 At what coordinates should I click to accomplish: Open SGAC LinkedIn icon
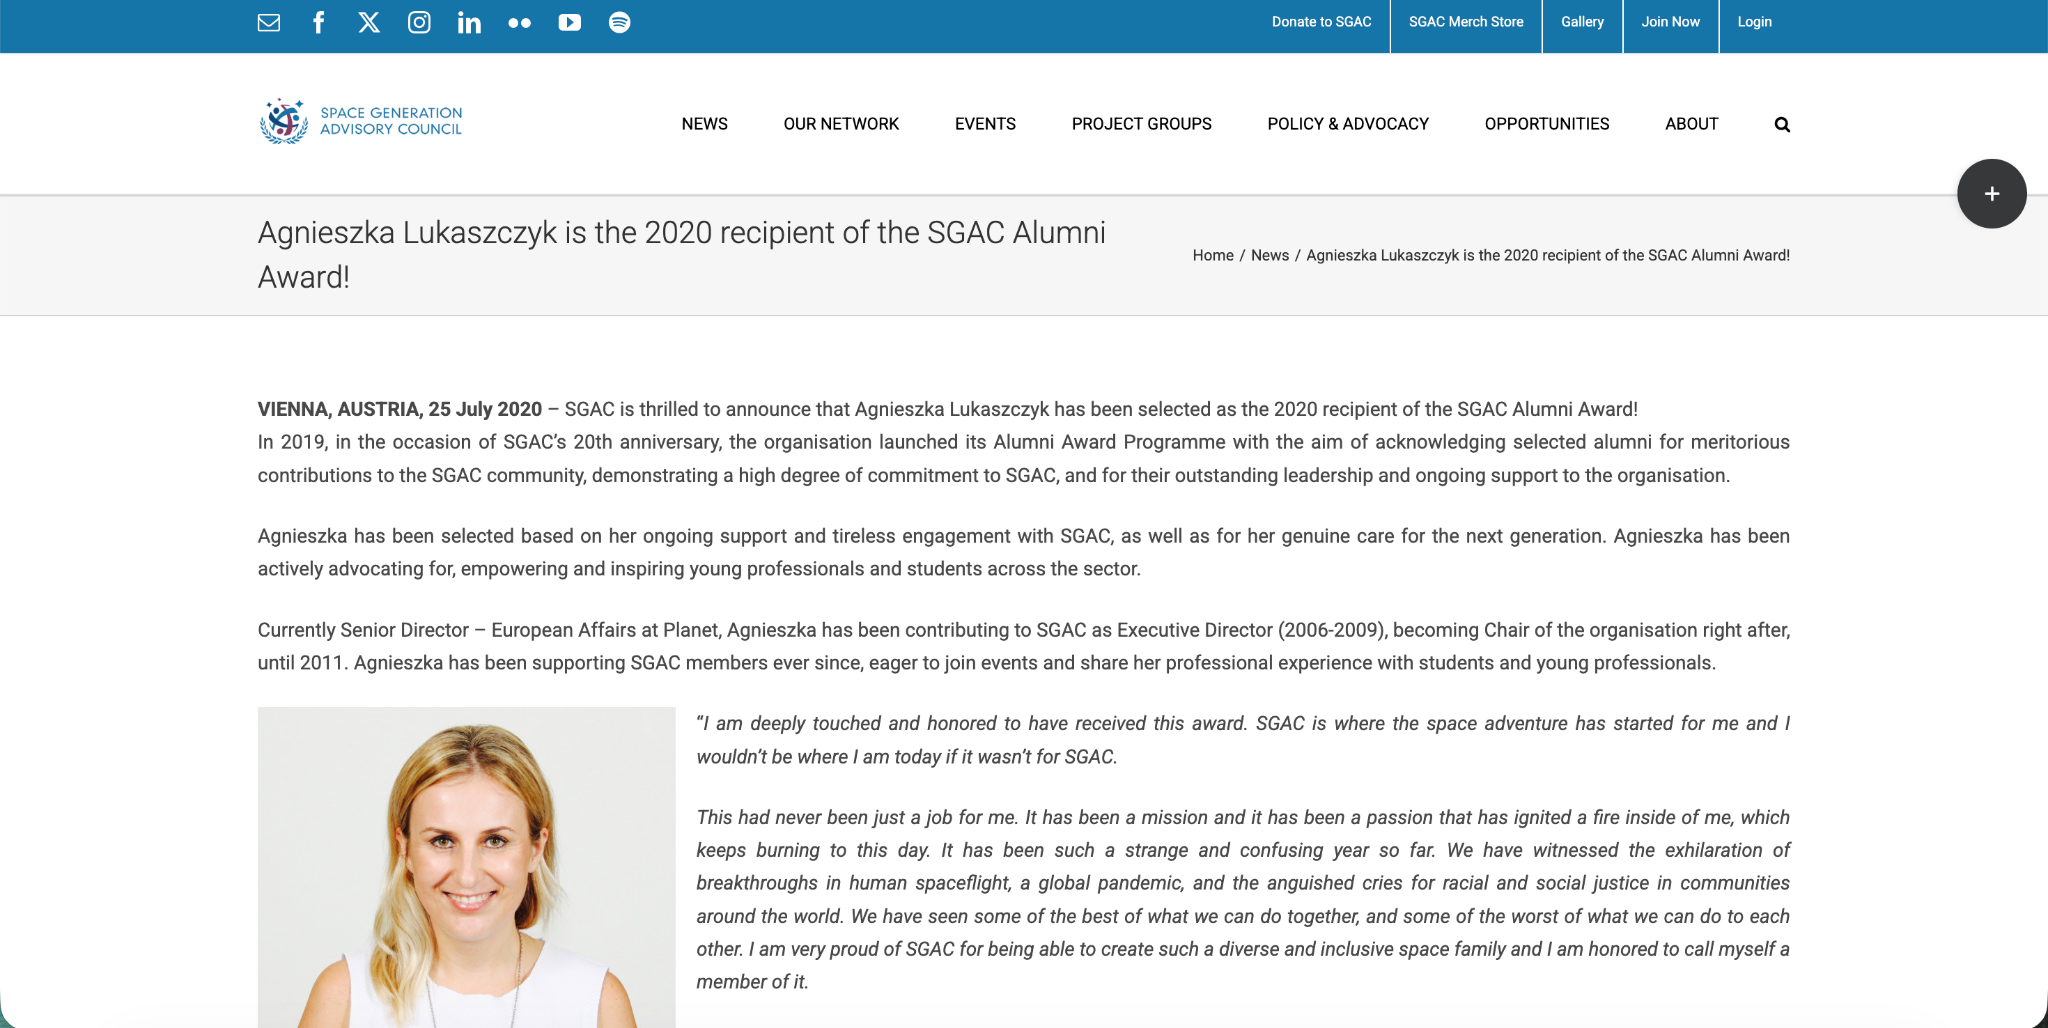pyautogui.click(x=469, y=22)
